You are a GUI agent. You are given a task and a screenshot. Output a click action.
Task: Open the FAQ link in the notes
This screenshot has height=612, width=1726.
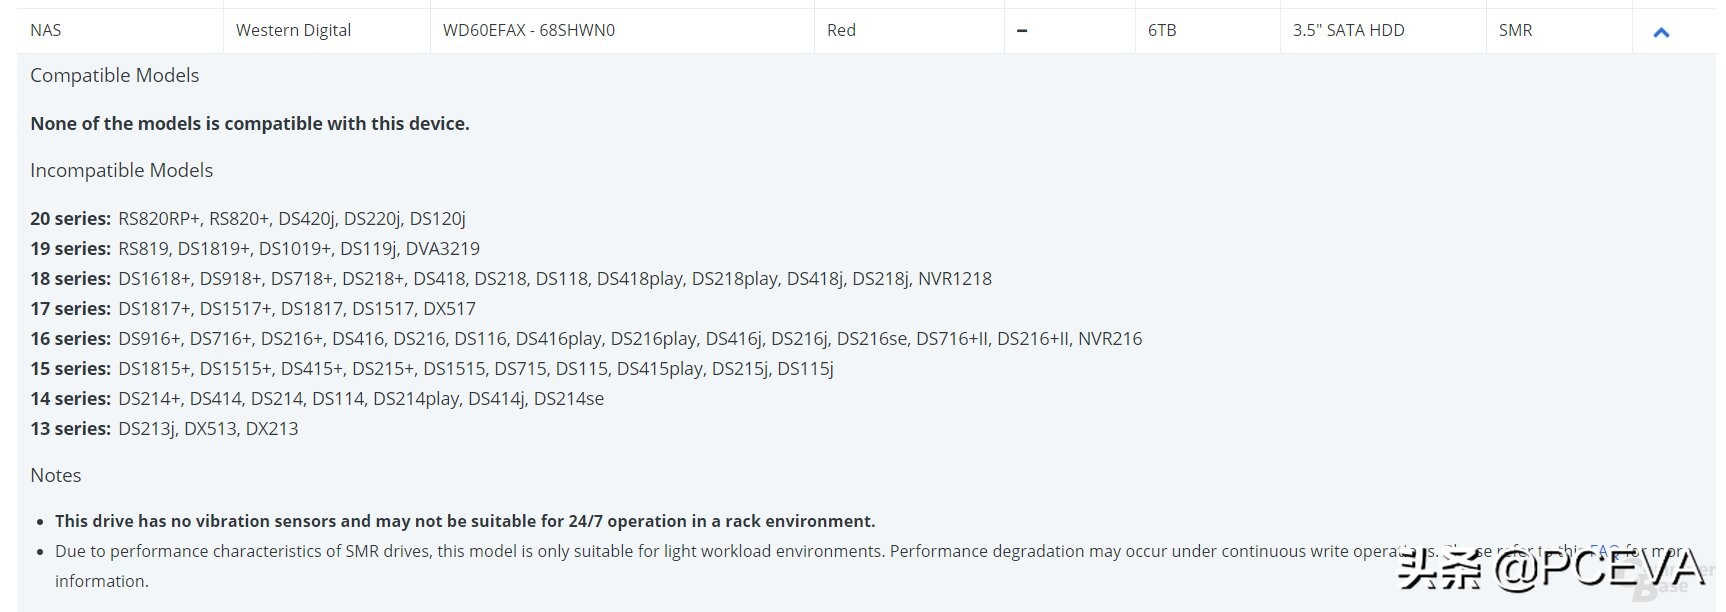(1604, 551)
